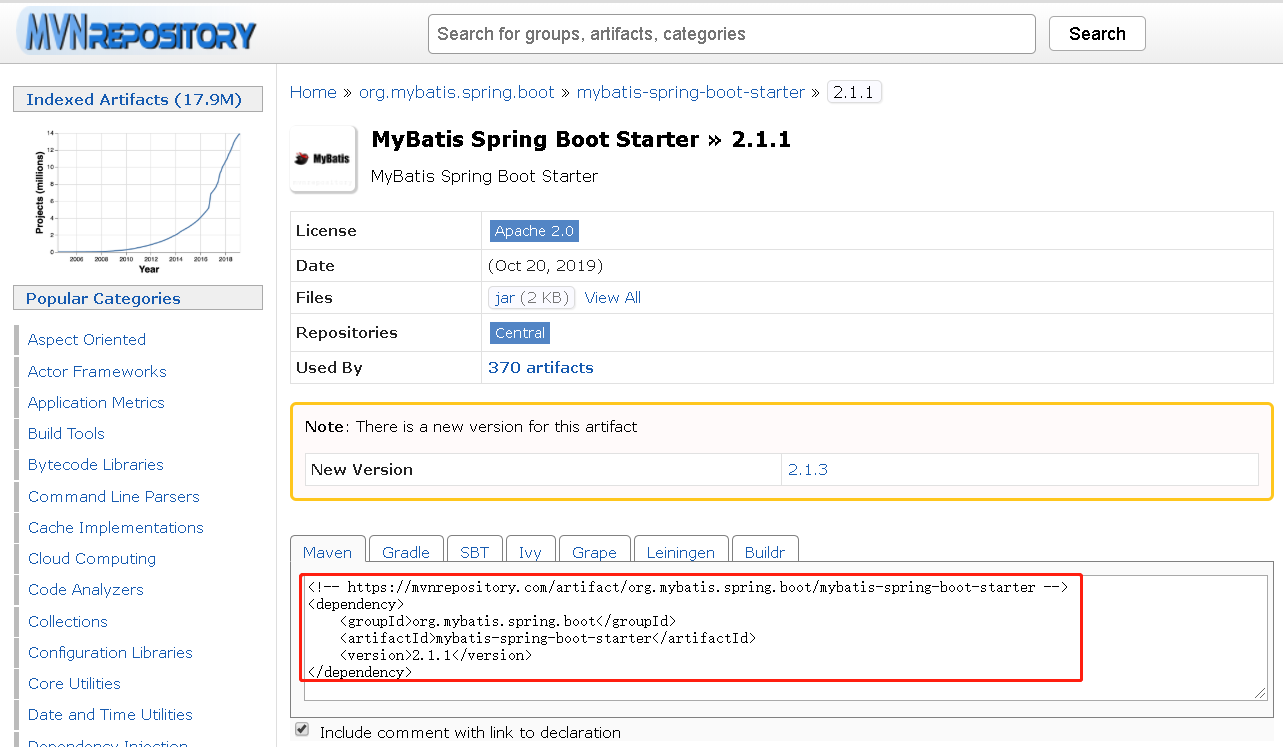Open the mybatis-spring-boot-starter breadcrumb link
Image resolution: width=1283 pixels, height=747 pixels.
[691, 92]
